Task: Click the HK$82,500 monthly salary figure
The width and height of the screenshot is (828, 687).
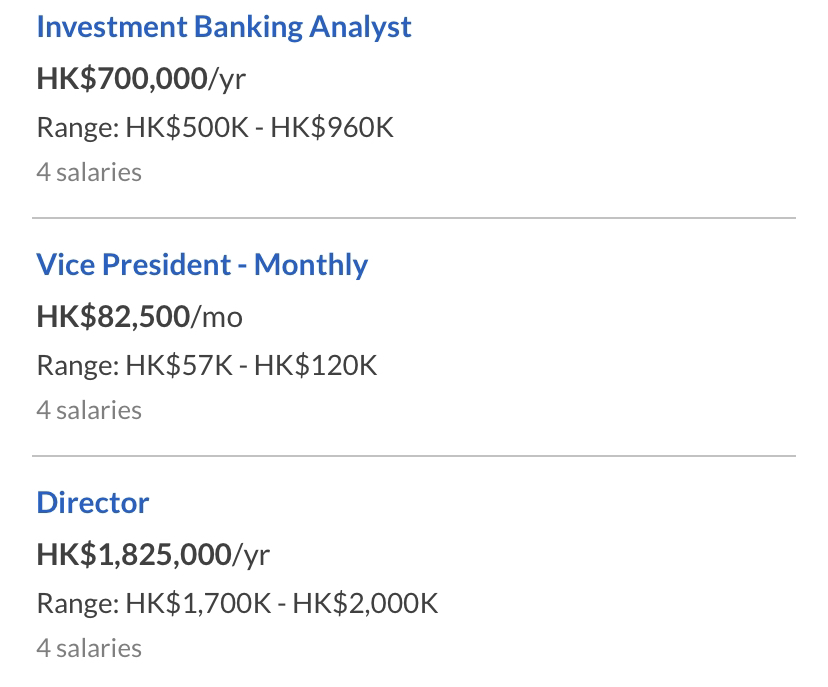Action: (x=114, y=316)
